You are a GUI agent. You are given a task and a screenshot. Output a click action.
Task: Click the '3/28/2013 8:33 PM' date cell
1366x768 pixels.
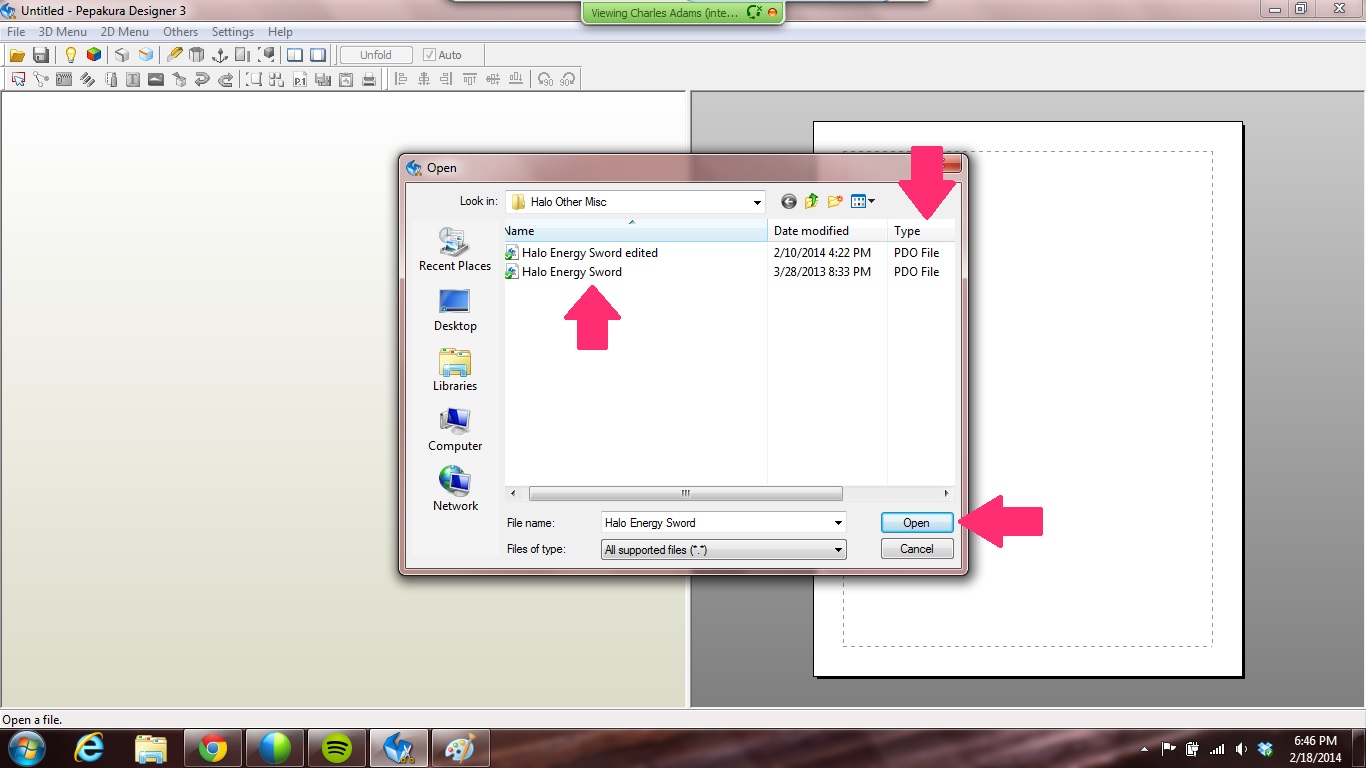pyautogui.click(x=822, y=272)
